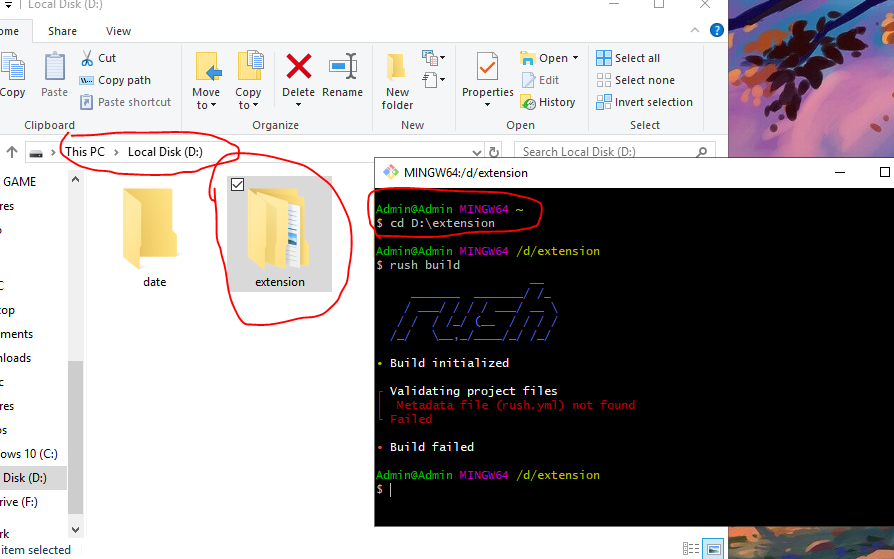Open Properties dropdown arrow
Screen dimensions: 894x559
(487, 105)
